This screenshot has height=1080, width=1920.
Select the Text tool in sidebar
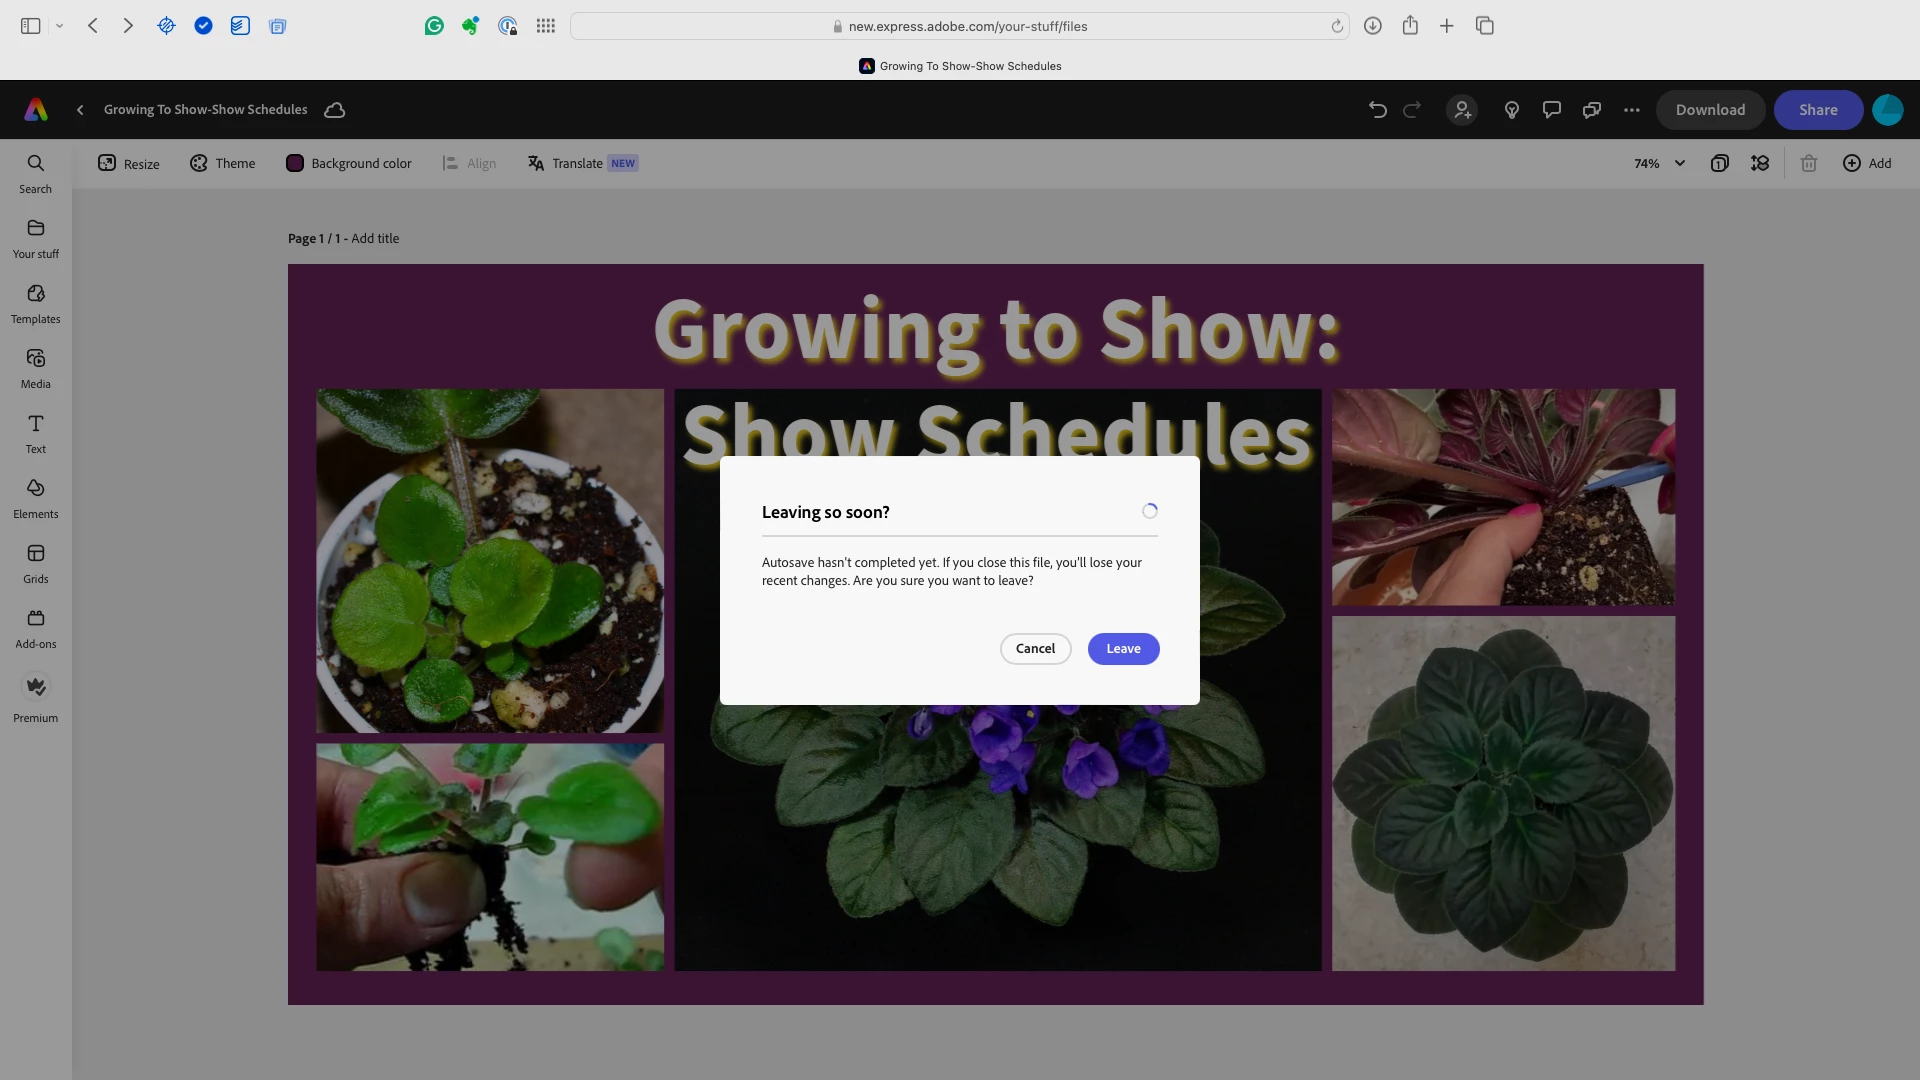(35, 434)
